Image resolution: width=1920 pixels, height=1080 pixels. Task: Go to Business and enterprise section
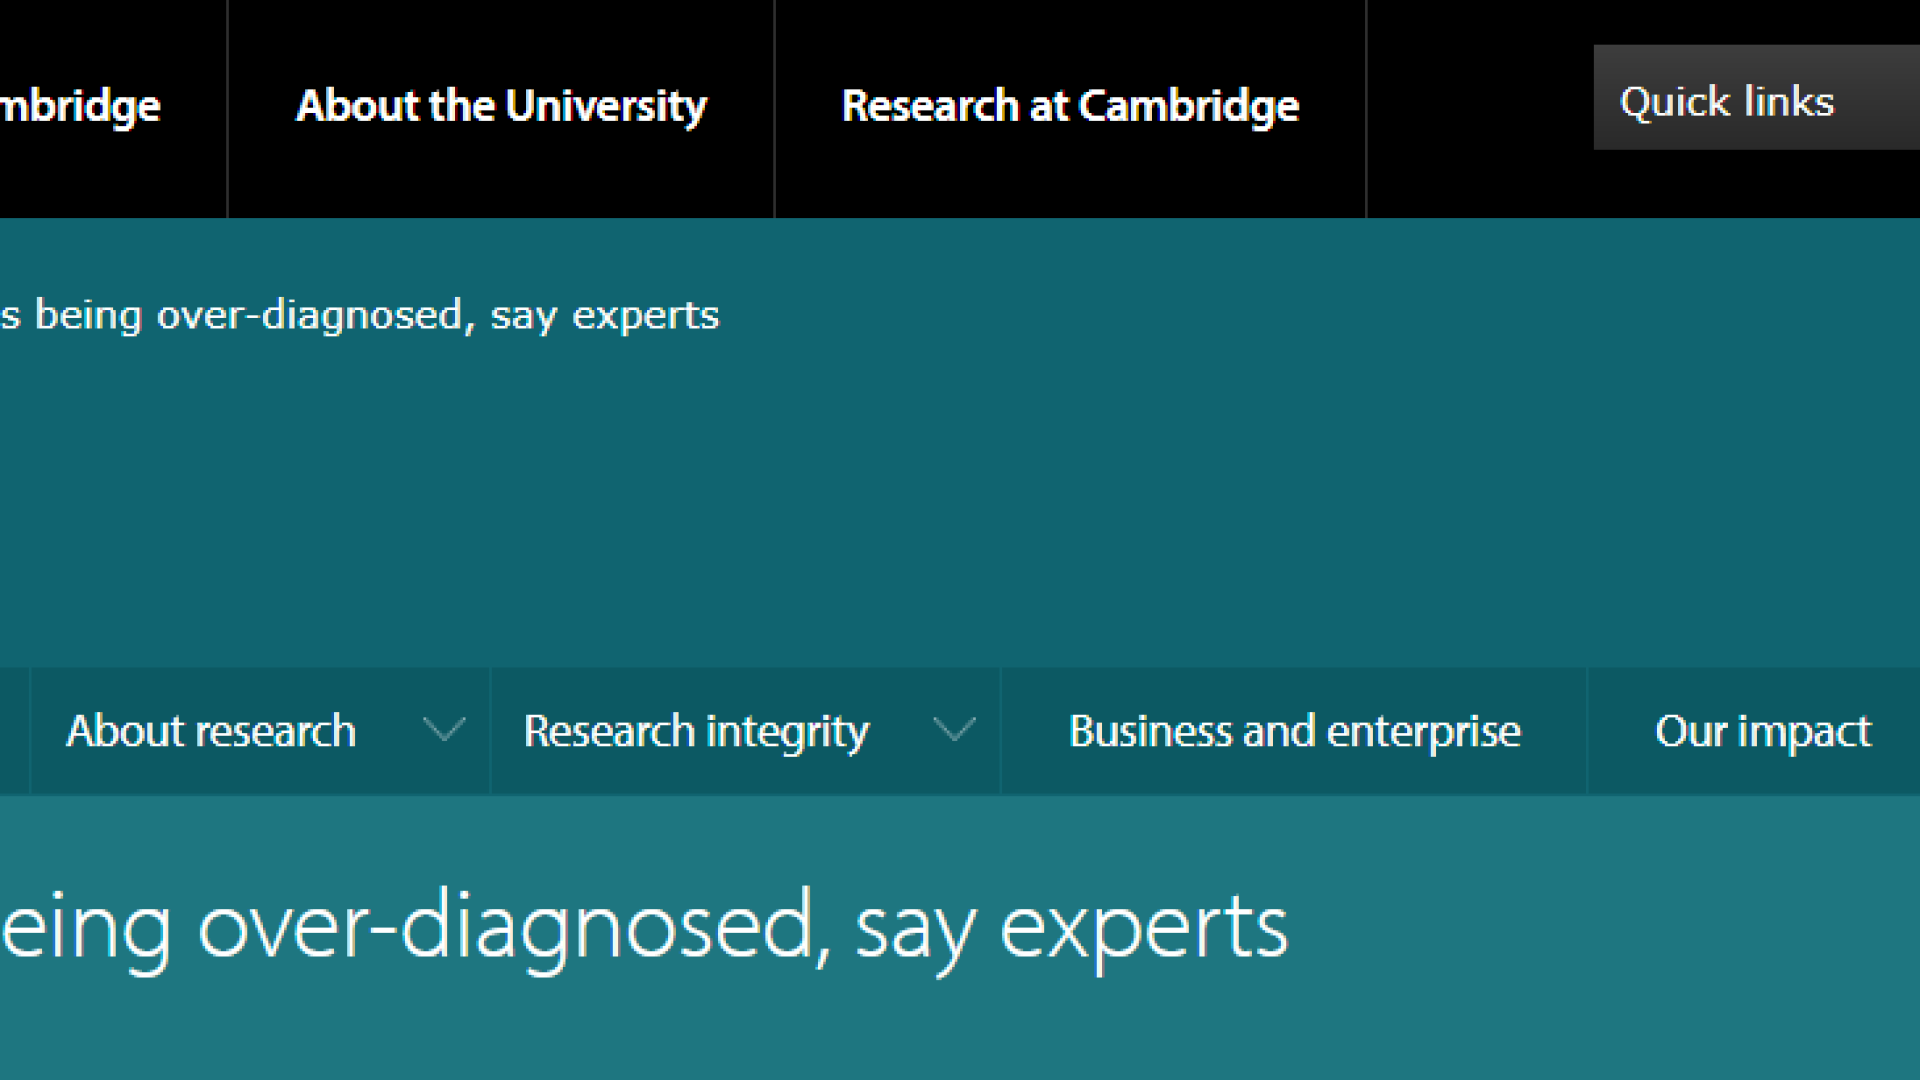[1294, 731]
